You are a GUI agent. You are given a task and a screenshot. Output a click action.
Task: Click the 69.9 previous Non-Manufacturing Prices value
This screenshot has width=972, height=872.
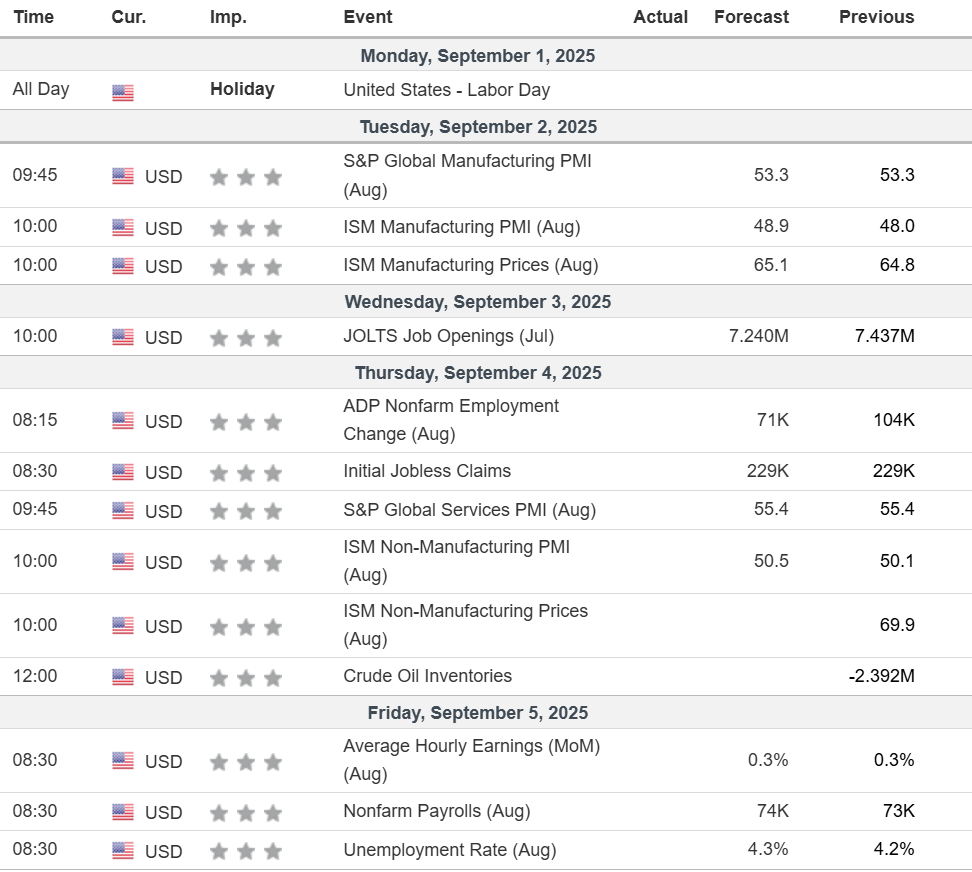click(897, 625)
